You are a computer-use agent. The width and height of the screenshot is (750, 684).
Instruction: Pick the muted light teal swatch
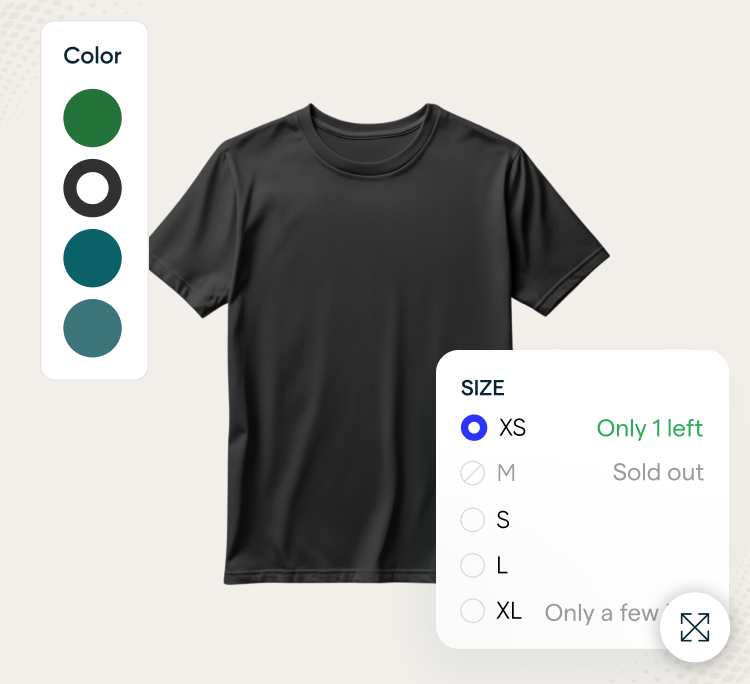tap(92, 328)
